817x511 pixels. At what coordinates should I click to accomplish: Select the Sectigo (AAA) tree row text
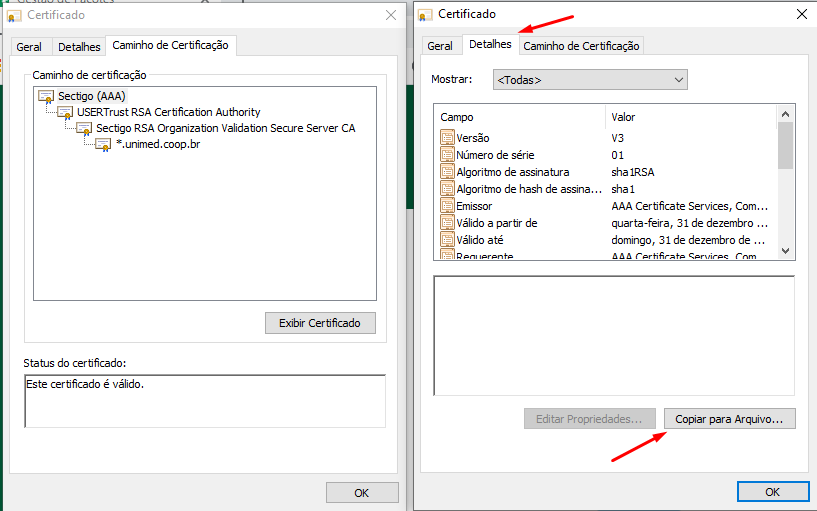pos(92,96)
